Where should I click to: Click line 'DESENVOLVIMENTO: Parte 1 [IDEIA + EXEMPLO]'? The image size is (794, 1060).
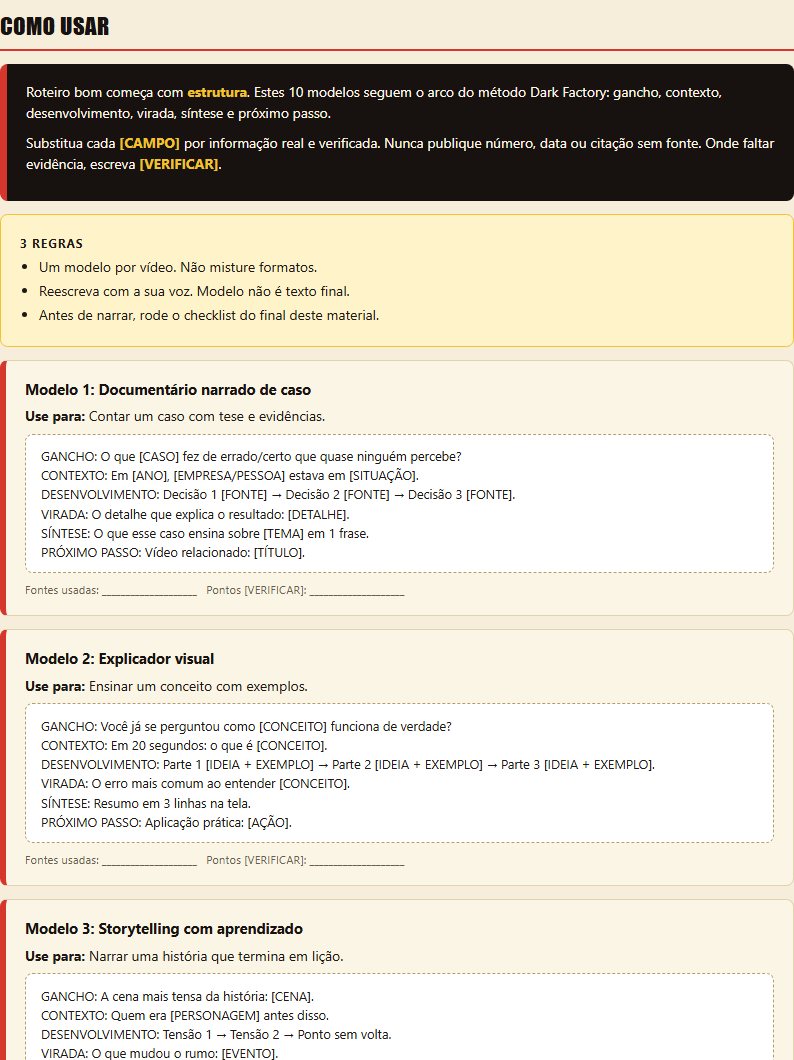[x=347, y=765]
